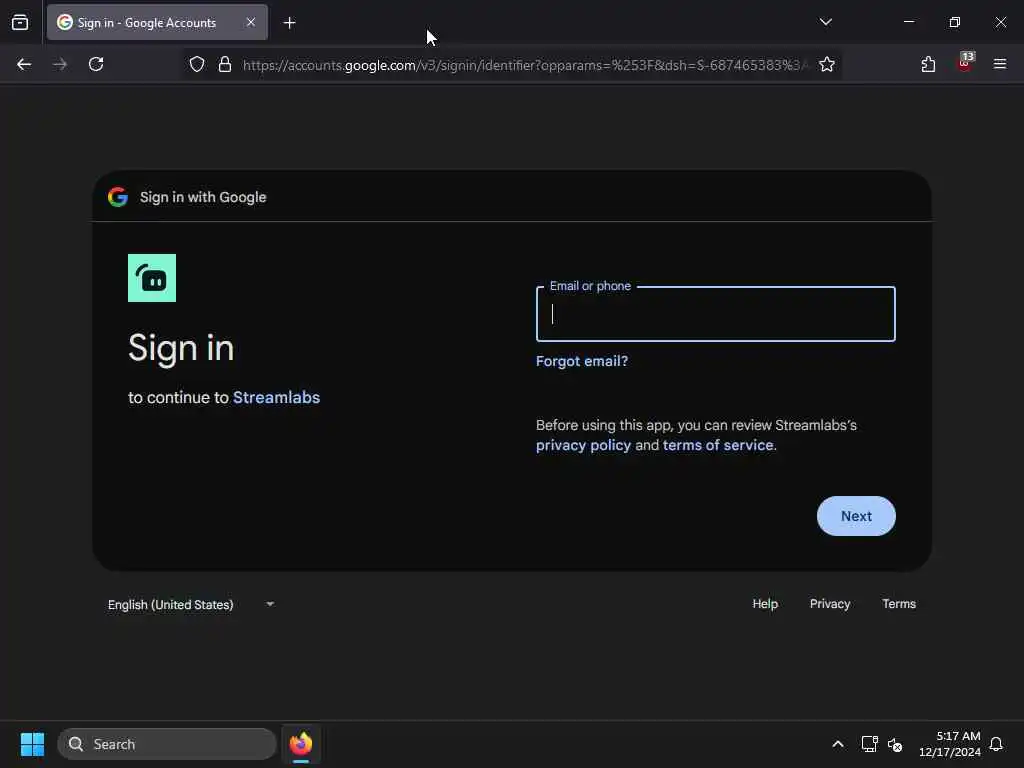Open Streamlabs terms of service link
This screenshot has height=768, width=1024.
[x=718, y=445]
